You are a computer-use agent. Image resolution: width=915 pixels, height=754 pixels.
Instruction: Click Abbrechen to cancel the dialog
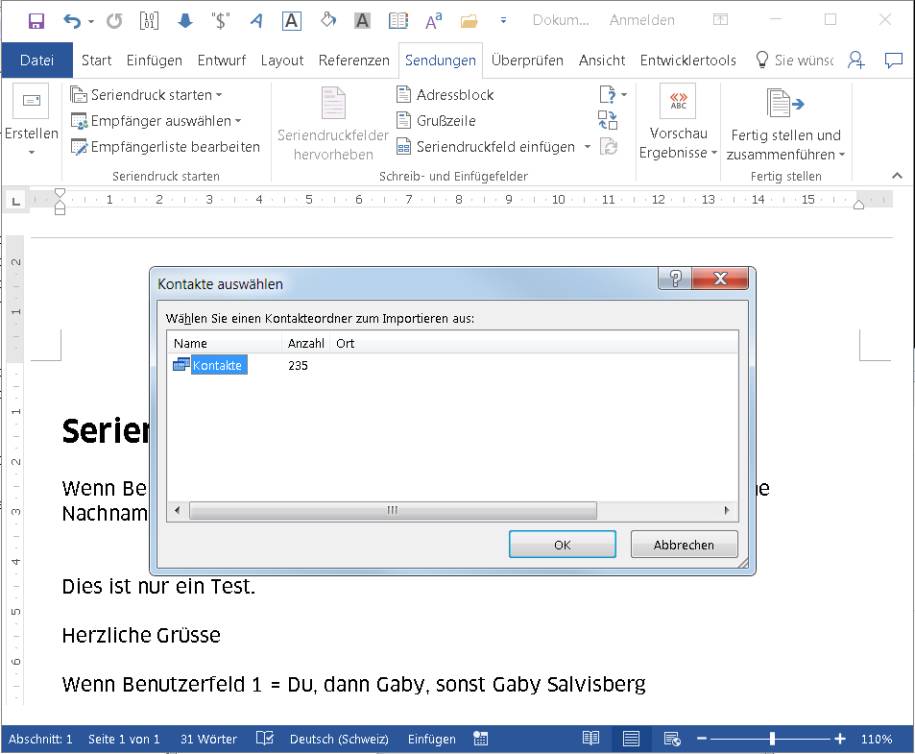pyautogui.click(x=684, y=545)
